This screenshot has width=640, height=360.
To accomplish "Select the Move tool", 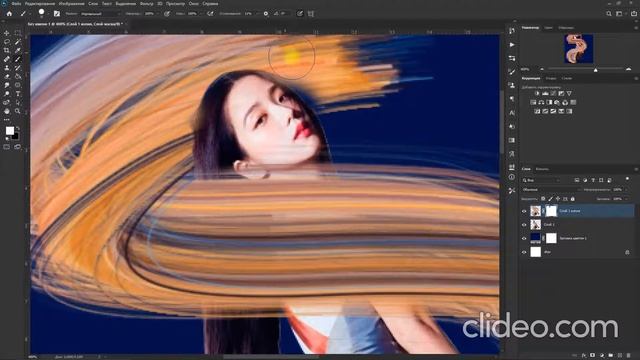I will click(7, 33).
